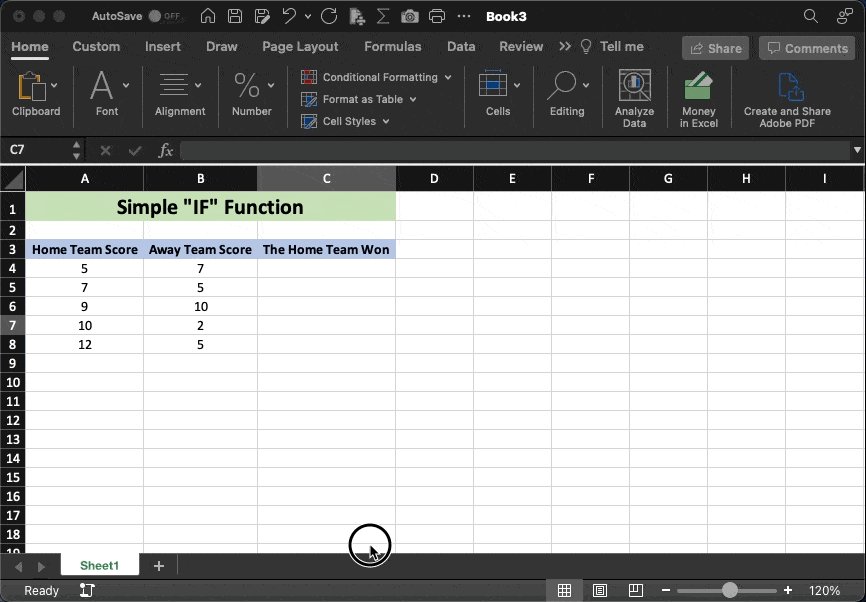Open the Data ribbon tab
The image size is (866, 602).
pos(461,47)
